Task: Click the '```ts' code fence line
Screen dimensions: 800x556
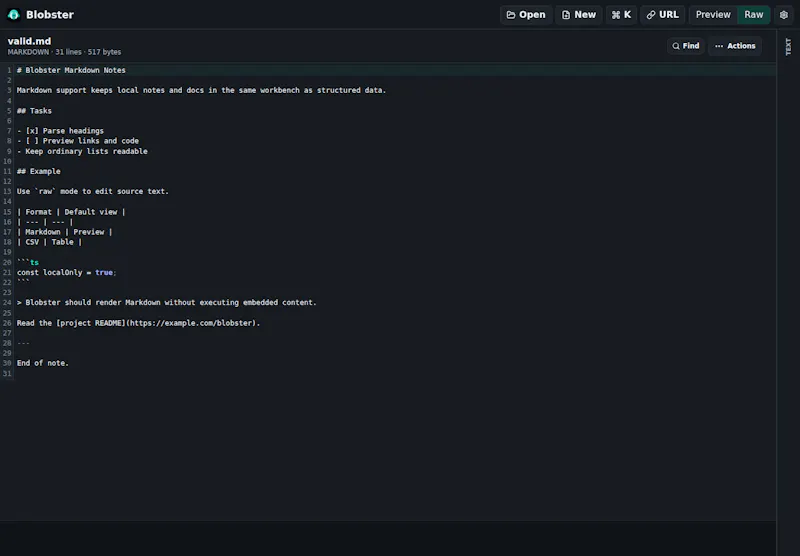Action: 28,262
